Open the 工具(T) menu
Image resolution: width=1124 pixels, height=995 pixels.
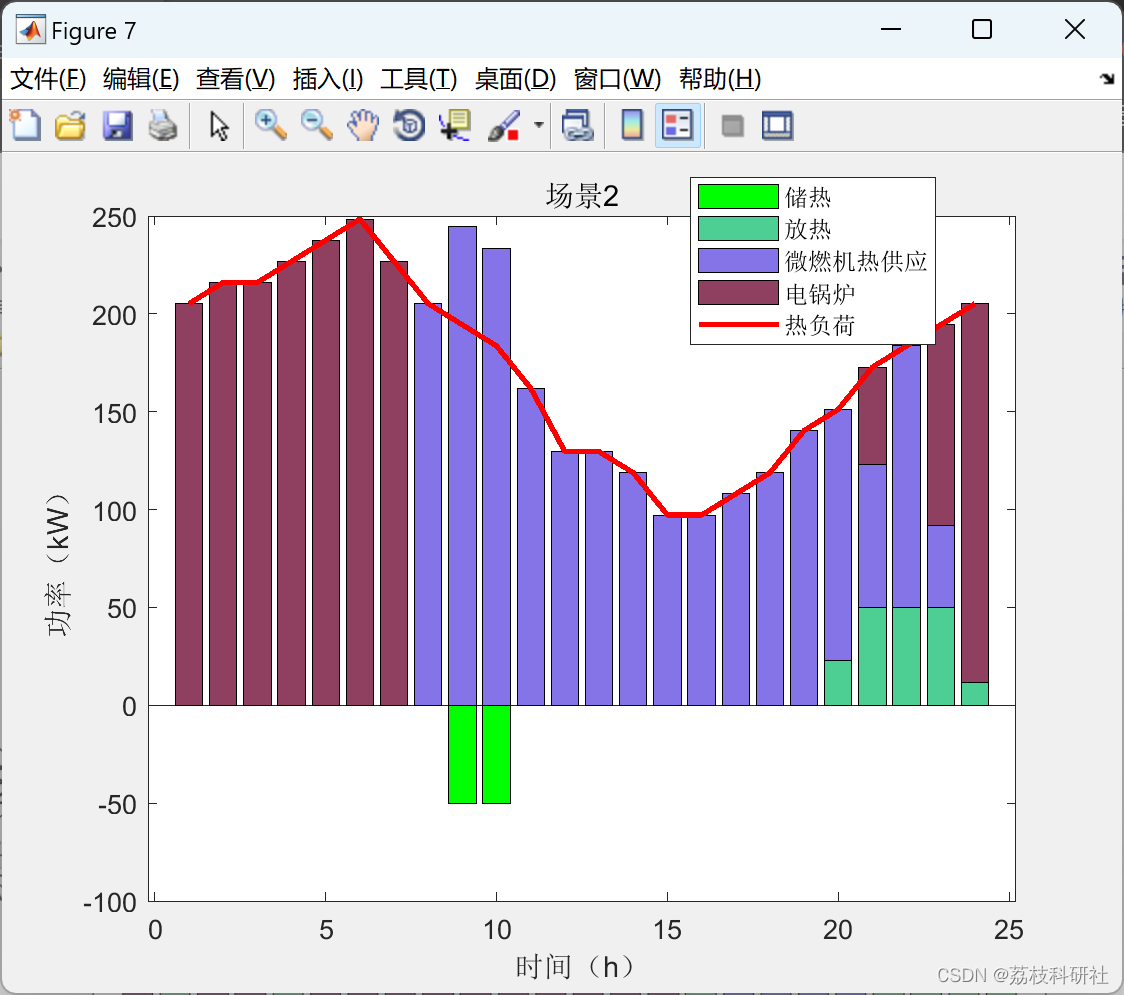[419, 79]
